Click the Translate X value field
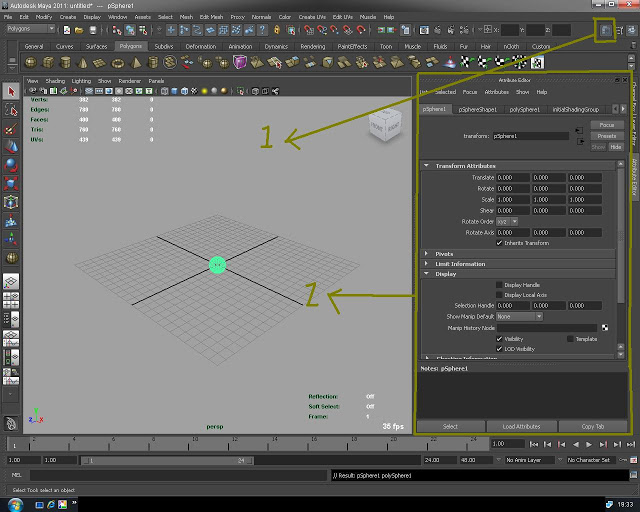 tap(513, 178)
